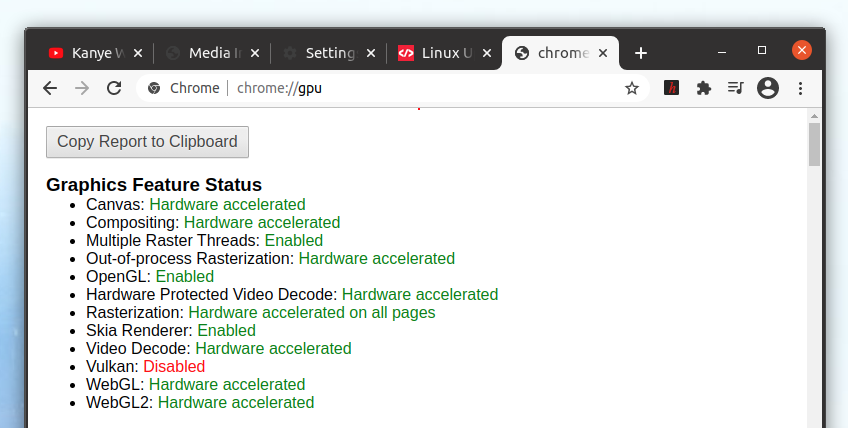Viewport: 848px width, 428px height.
Task: Reload the chrome://gpu page
Action: tap(114, 88)
